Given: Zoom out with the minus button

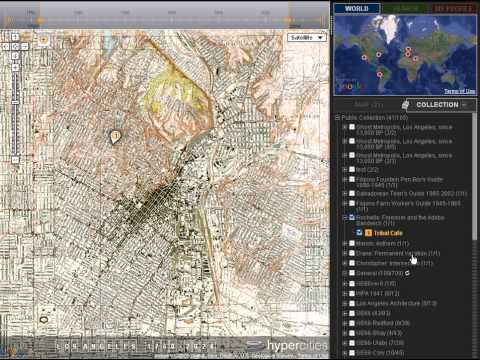Looking at the screenshot, I should click(15, 160).
